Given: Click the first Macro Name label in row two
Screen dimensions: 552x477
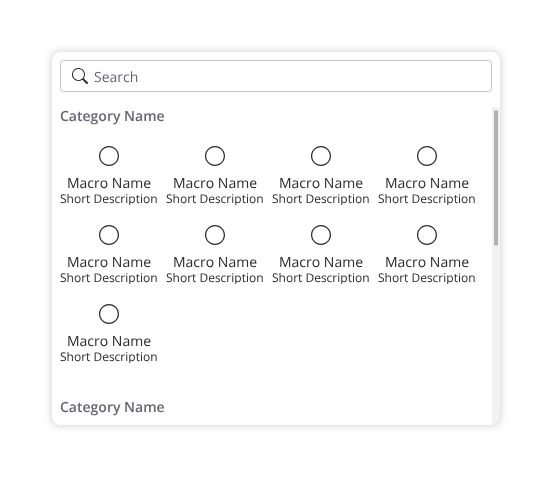Looking at the screenshot, I should [x=109, y=262].
